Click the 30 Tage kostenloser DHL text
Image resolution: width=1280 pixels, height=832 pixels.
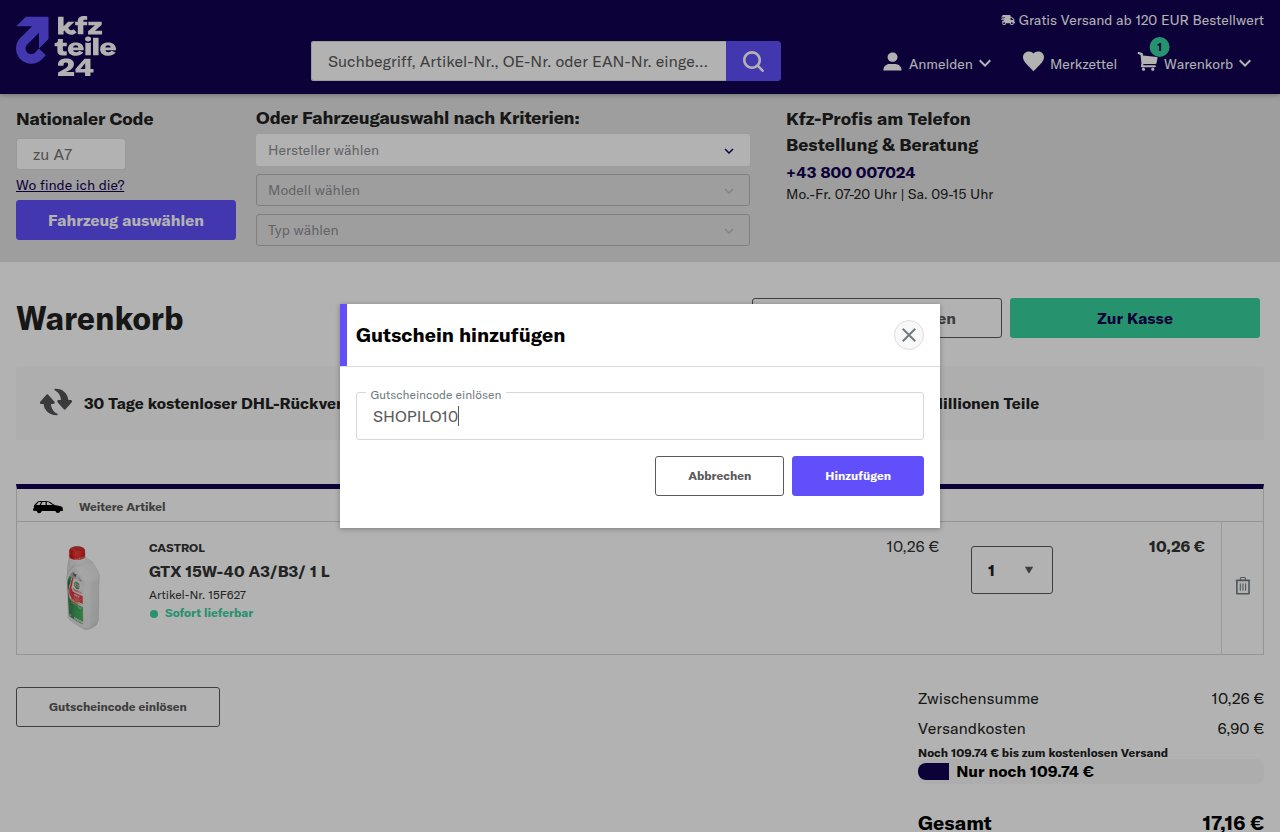(212, 404)
